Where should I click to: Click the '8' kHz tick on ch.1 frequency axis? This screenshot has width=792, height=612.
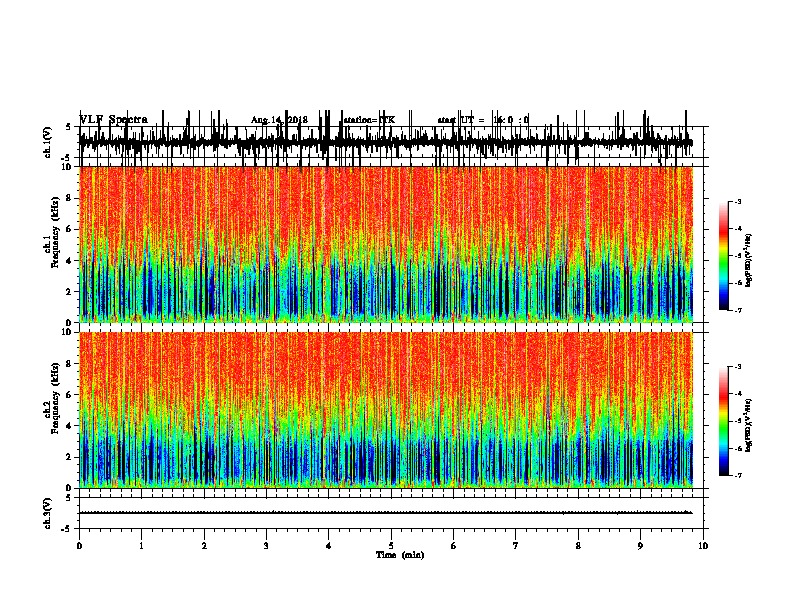69,198
